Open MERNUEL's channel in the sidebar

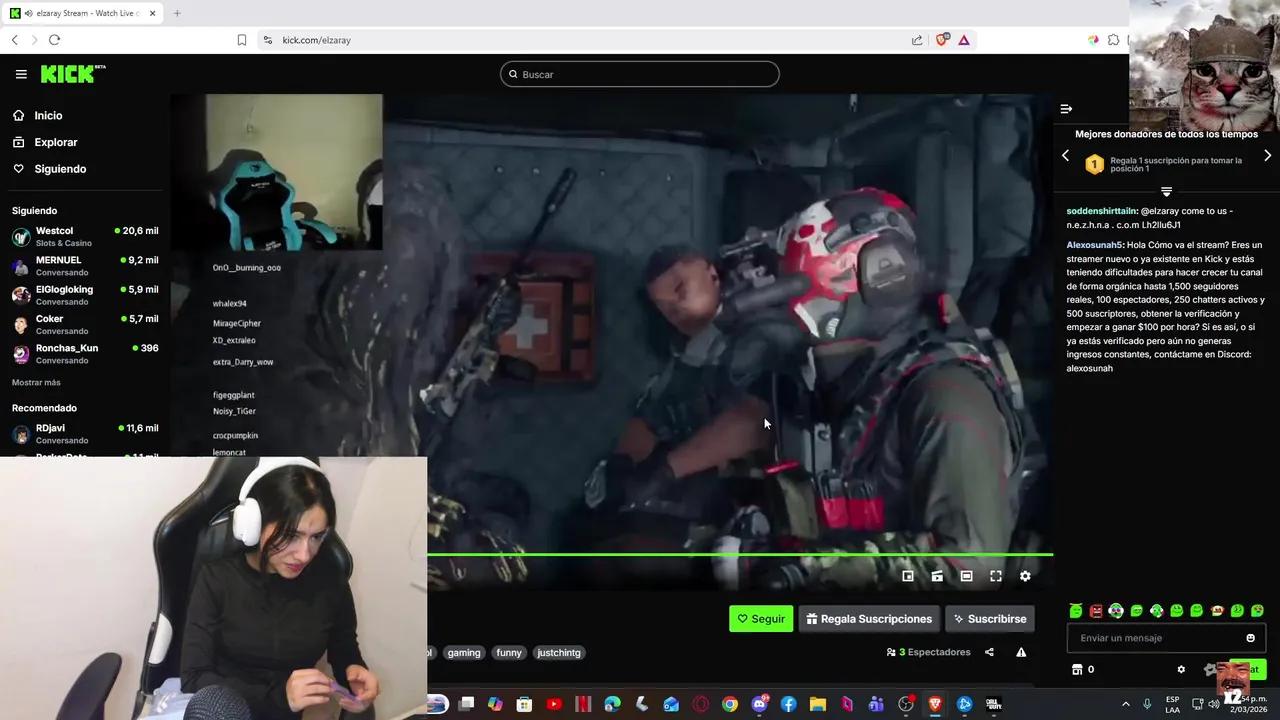point(85,265)
